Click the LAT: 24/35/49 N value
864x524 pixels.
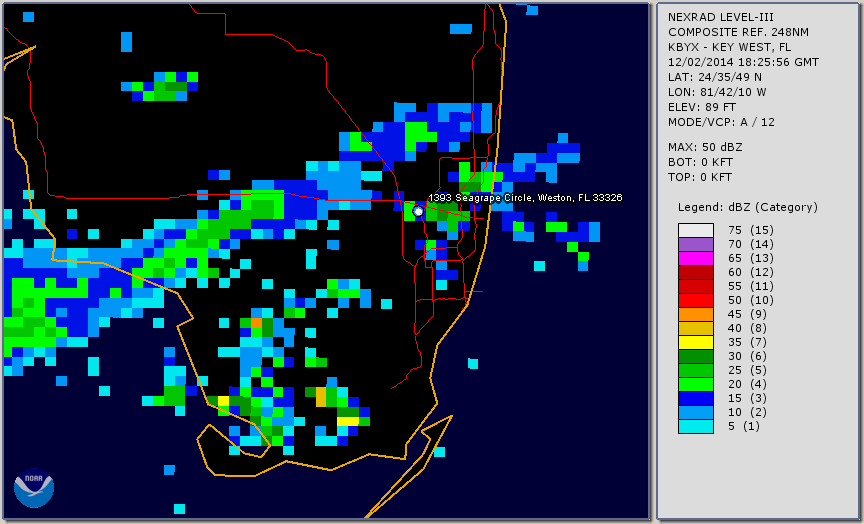pyautogui.click(x=715, y=77)
